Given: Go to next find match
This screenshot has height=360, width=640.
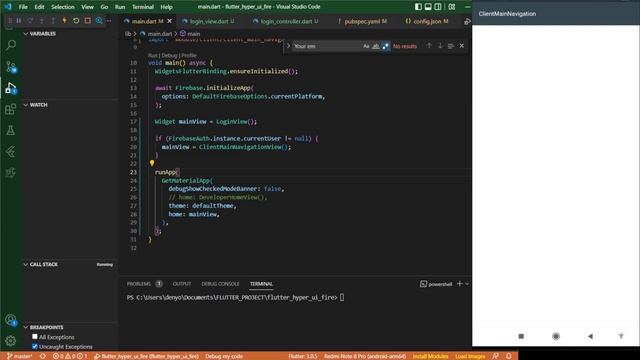Looking at the screenshot, I should [x=440, y=46].
